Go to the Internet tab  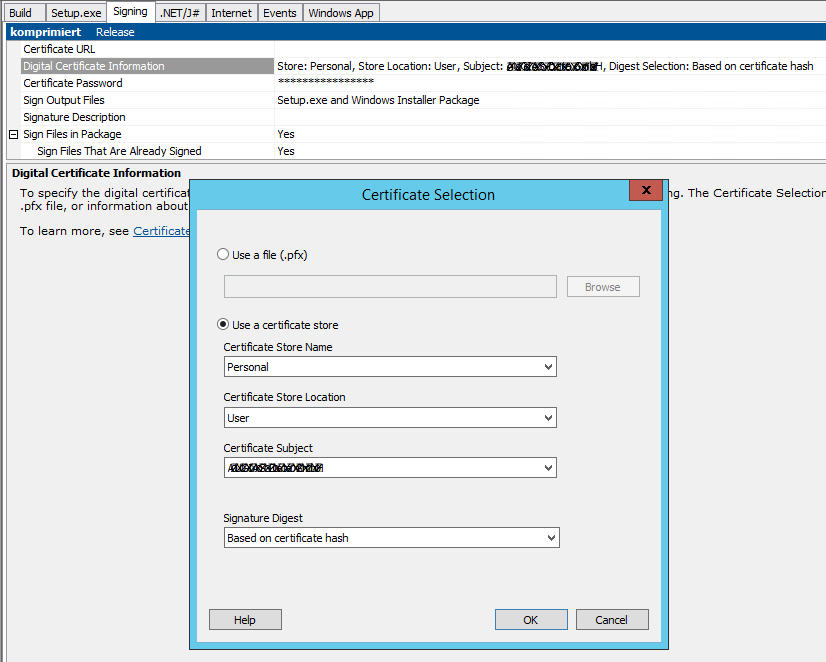231,13
